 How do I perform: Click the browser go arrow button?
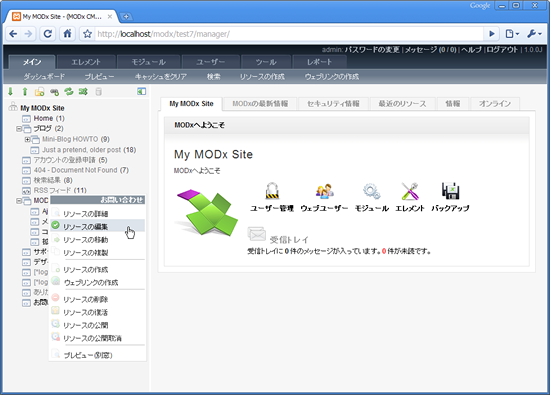click(492, 34)
